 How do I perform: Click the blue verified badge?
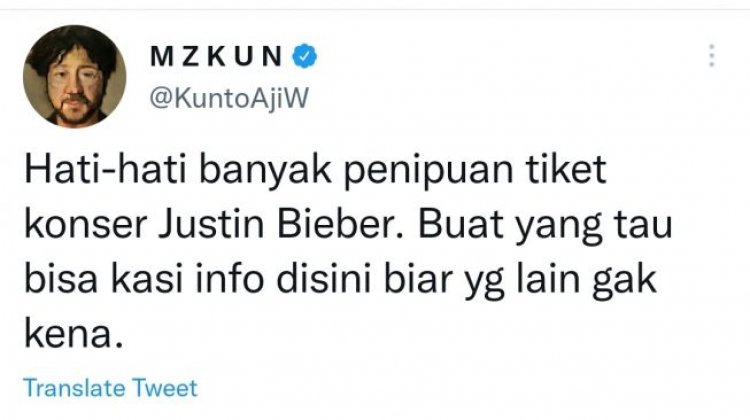point(305,55)
